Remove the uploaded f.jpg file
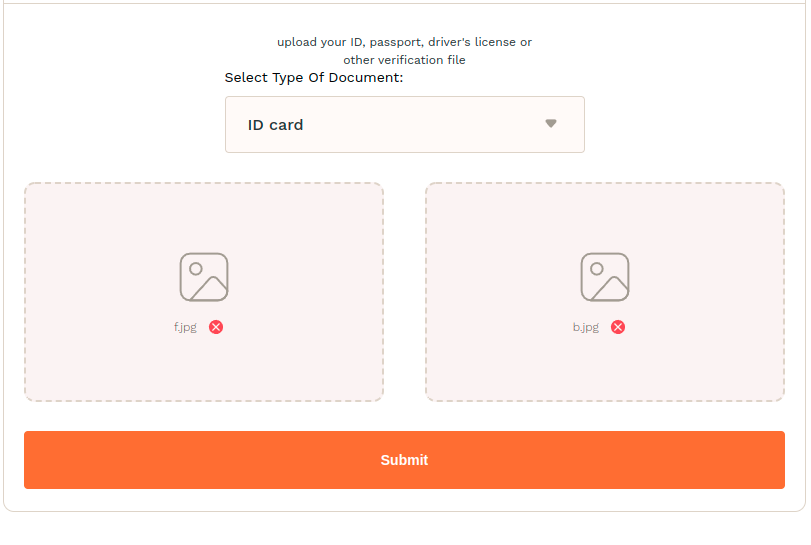Image resolution: width=811 pixels, height=545 pixels. 216,327
